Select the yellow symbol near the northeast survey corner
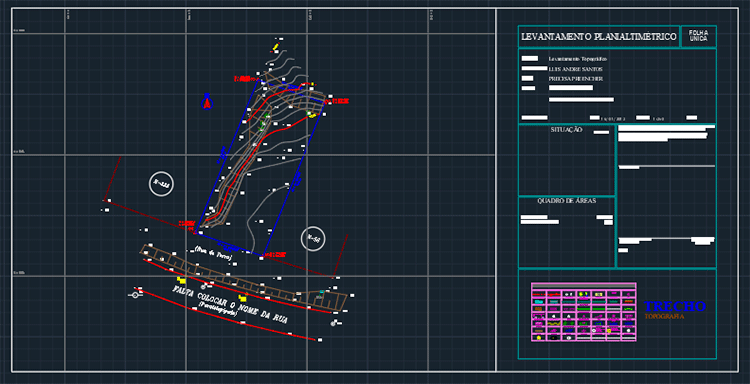This screenshot has width=750, height=384. [312, 115]
